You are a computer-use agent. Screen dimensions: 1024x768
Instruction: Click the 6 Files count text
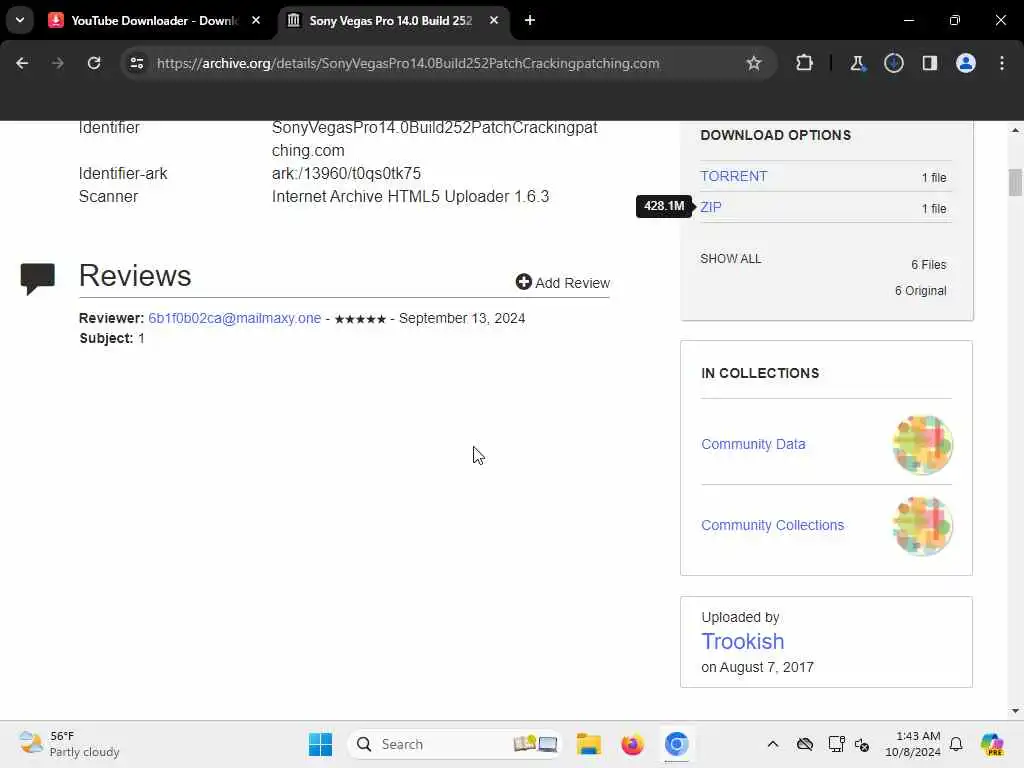(928, 264)
